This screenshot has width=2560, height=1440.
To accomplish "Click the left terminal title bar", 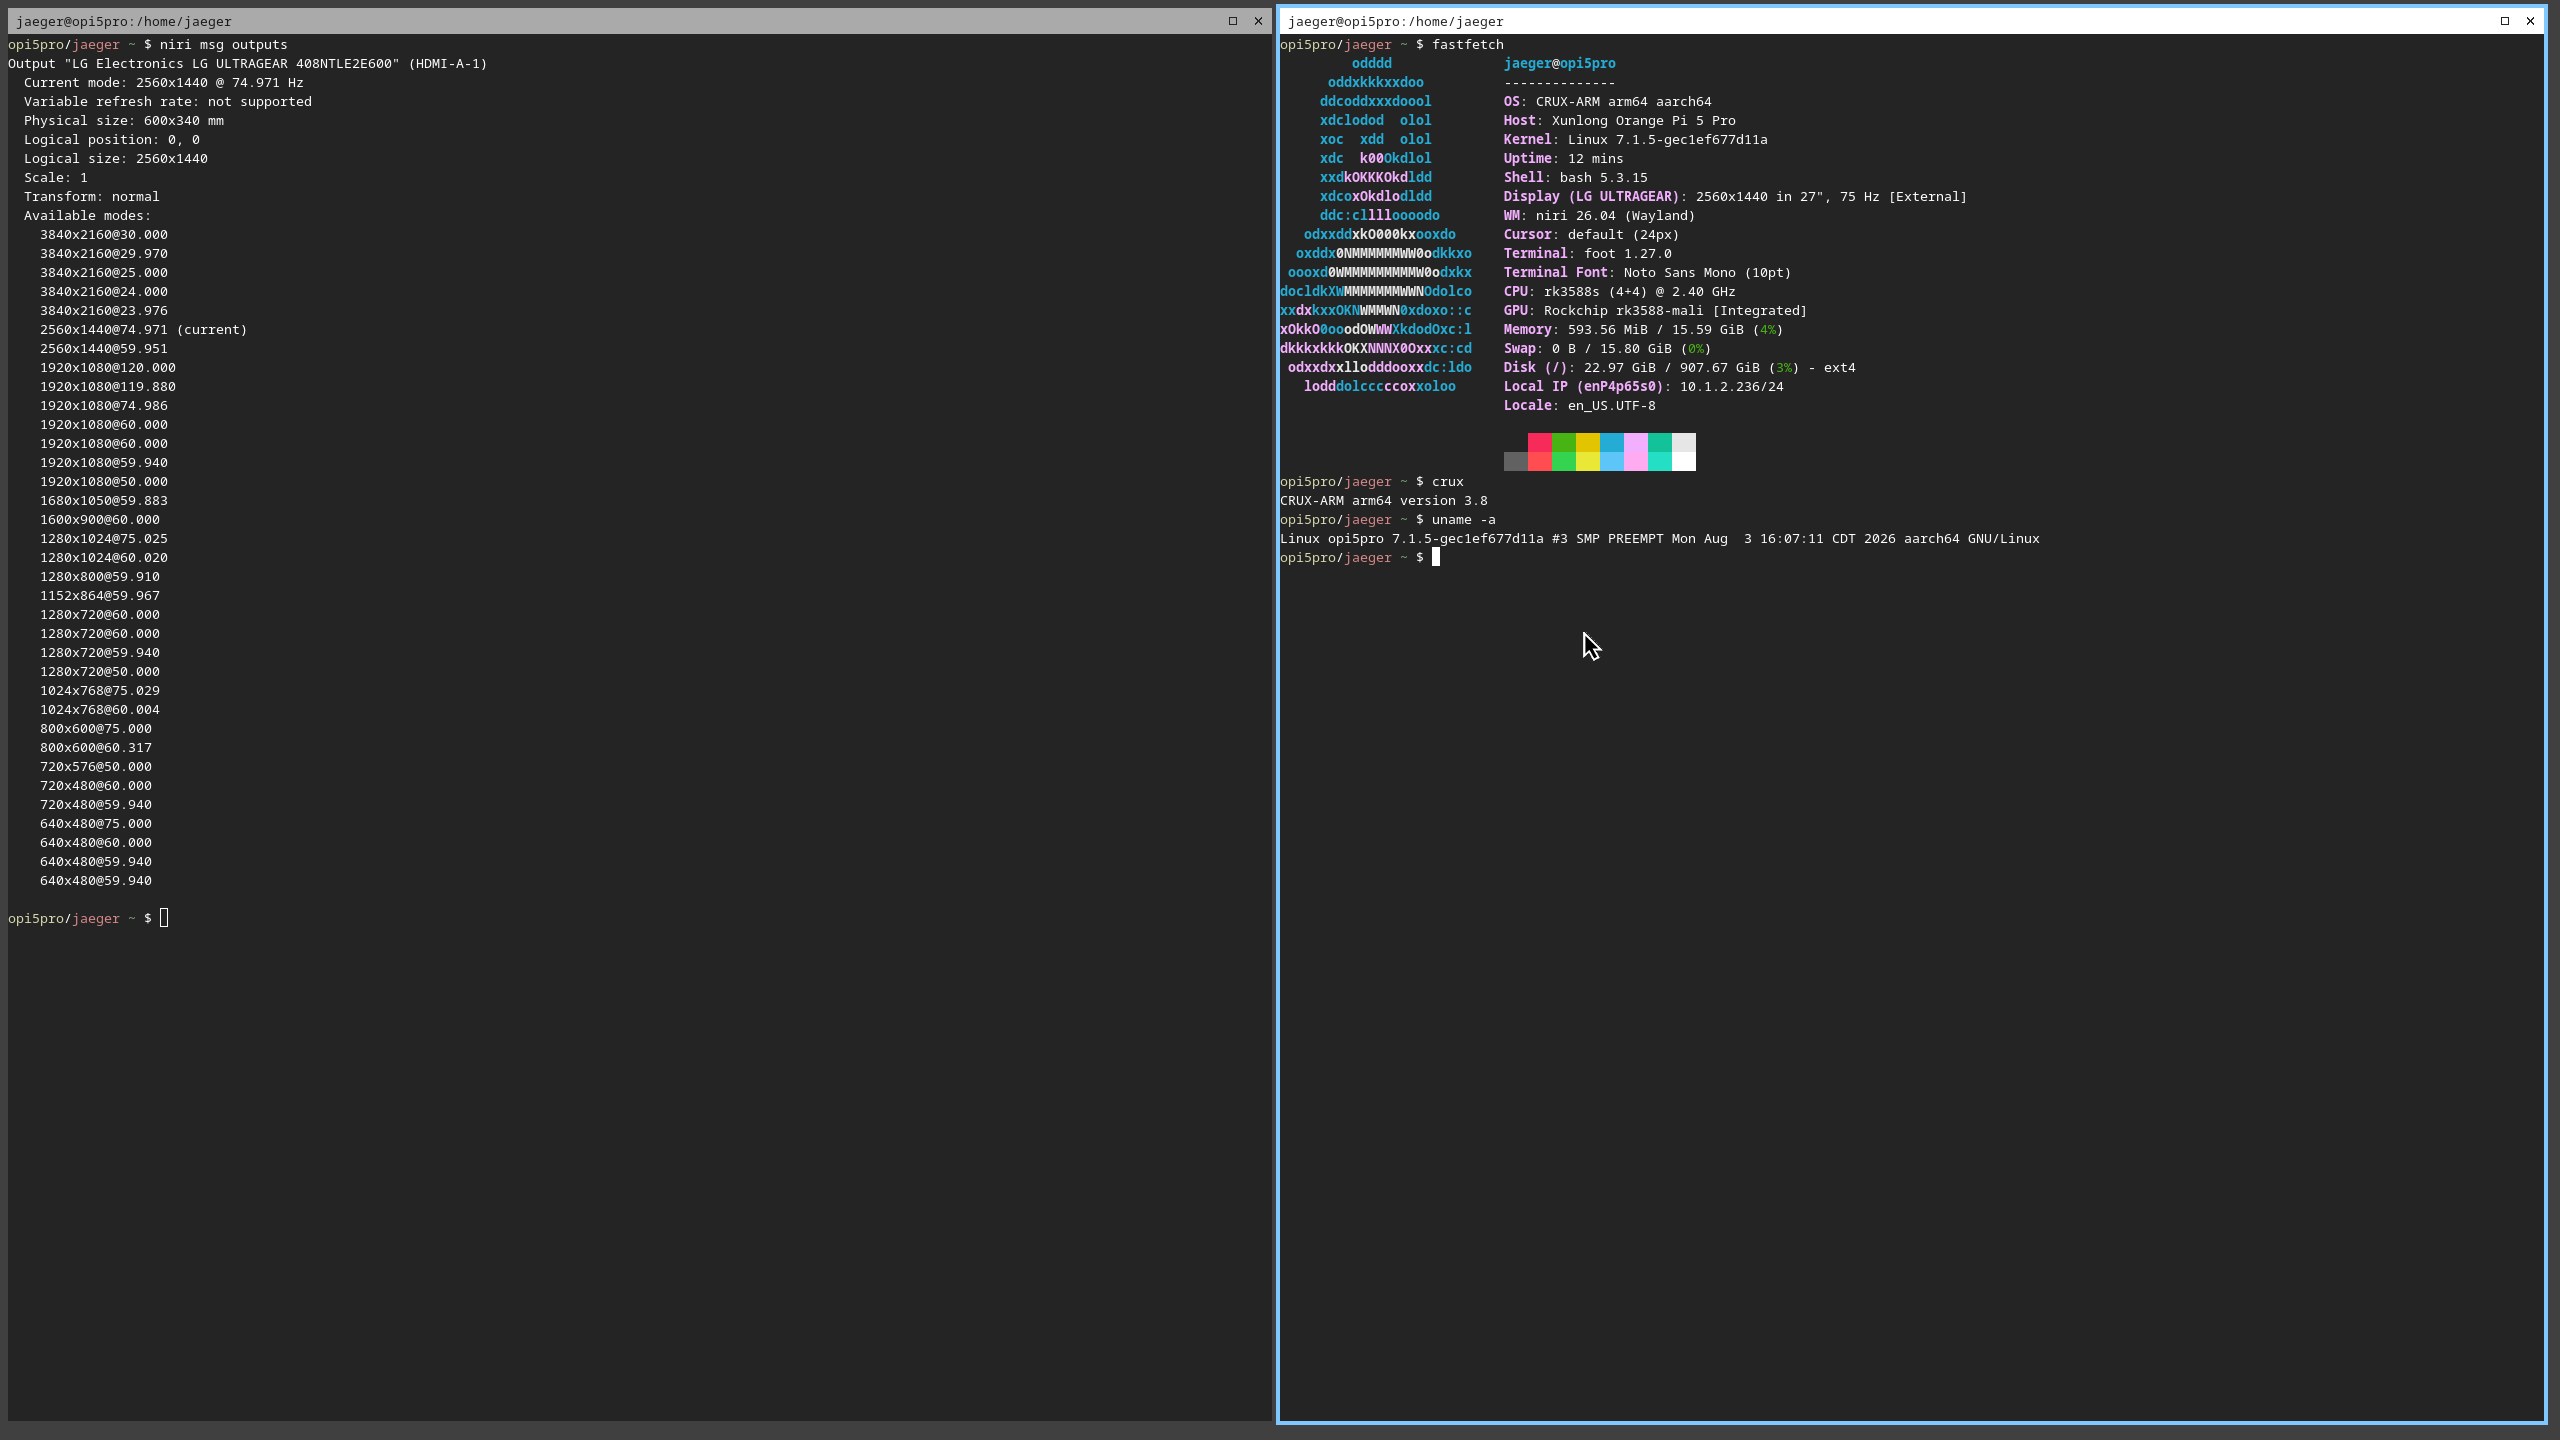I will pyautogui.click(x=640, y=21).
